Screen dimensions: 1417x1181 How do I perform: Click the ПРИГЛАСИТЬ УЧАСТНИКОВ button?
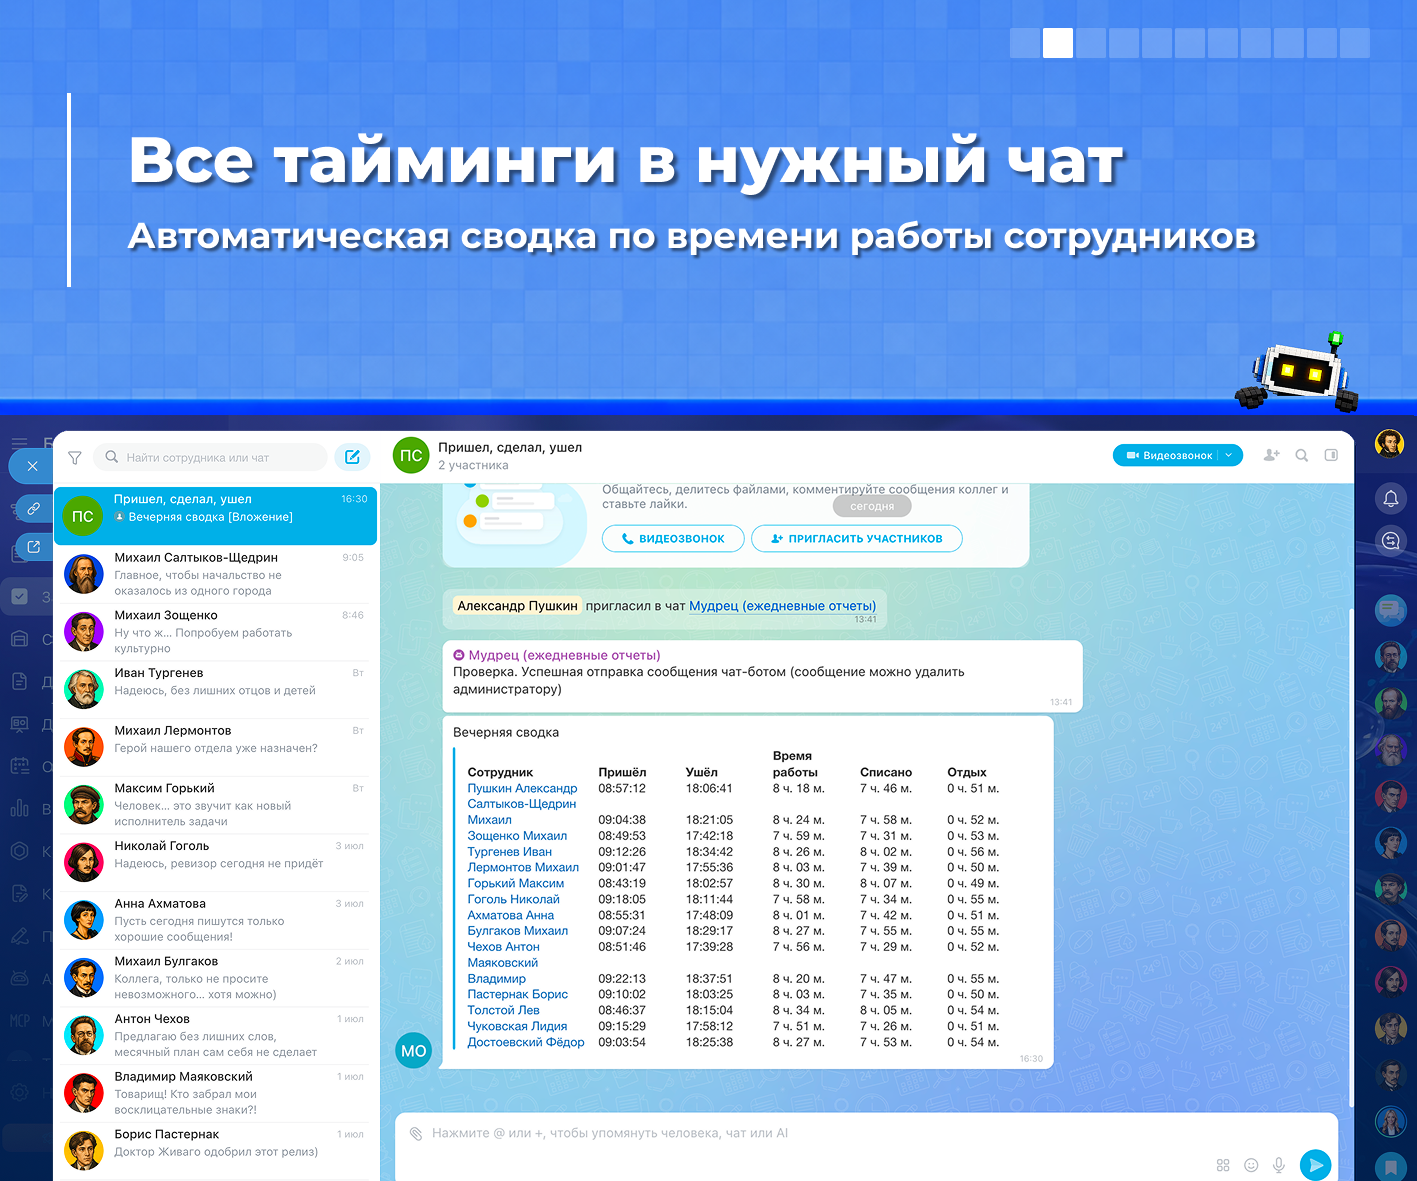click(857, 538)
